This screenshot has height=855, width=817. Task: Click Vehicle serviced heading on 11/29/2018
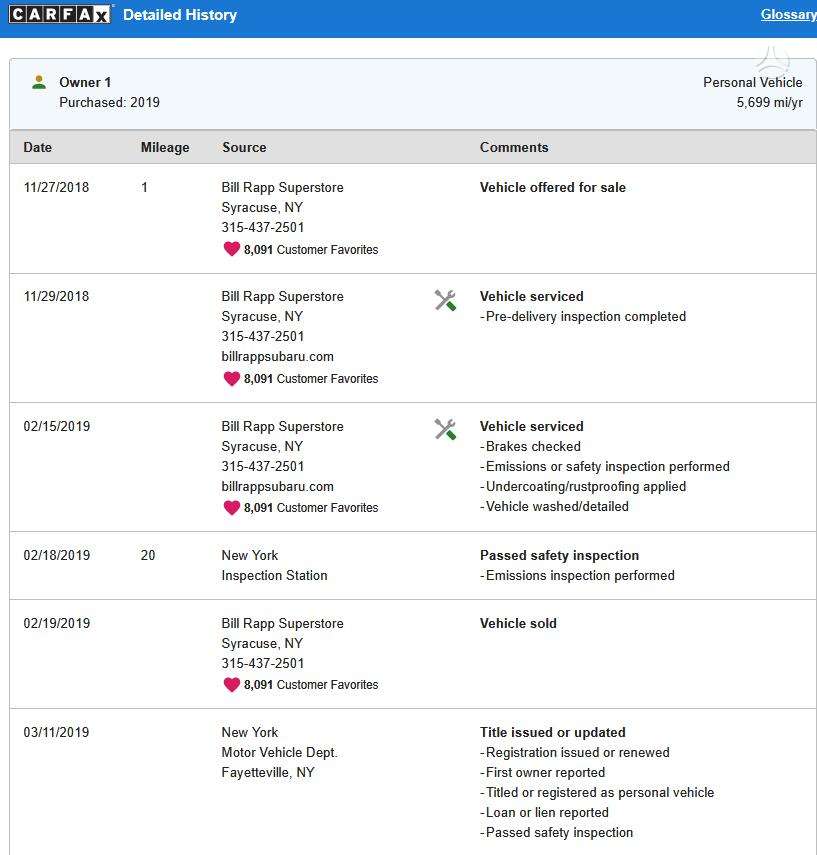point(532,297)
